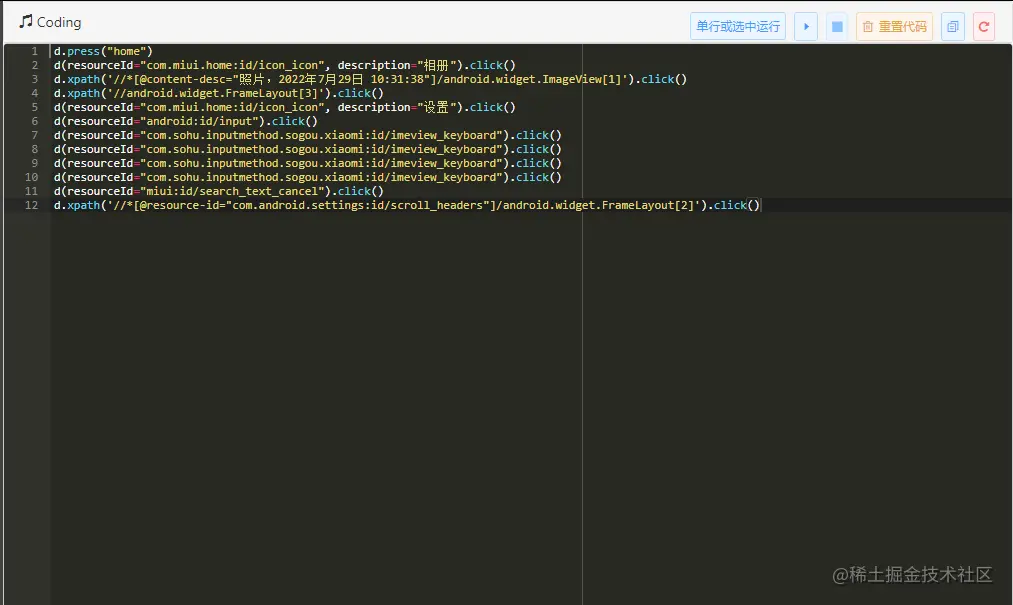Click the line with com.android.settings:id/scroll_headers
1013x605 pixels.
pyautogui.click(x=407, y=206)
